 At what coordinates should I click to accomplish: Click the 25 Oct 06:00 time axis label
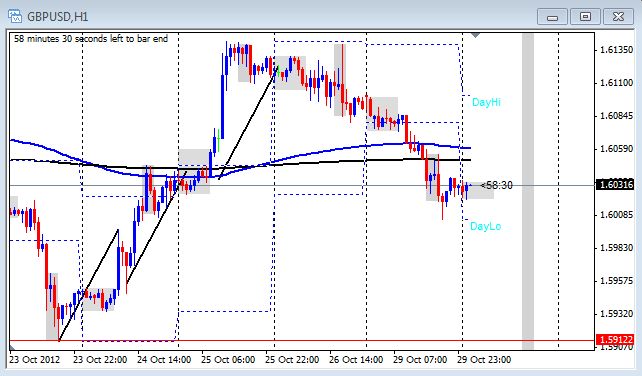pos(228,360)
